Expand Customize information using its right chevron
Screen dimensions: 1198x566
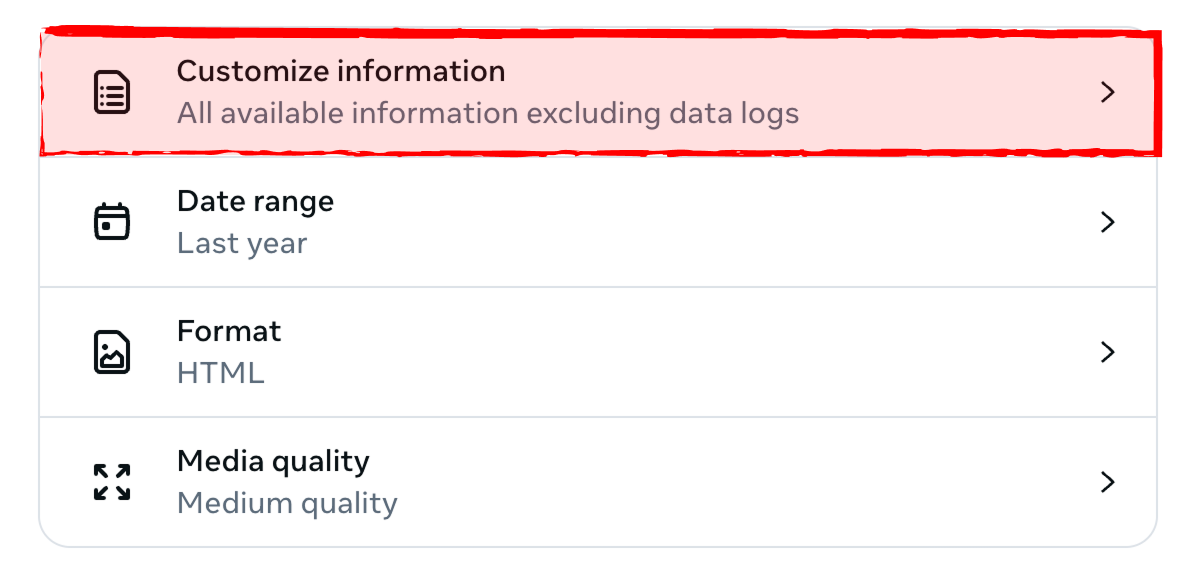tap(1107, 92)
